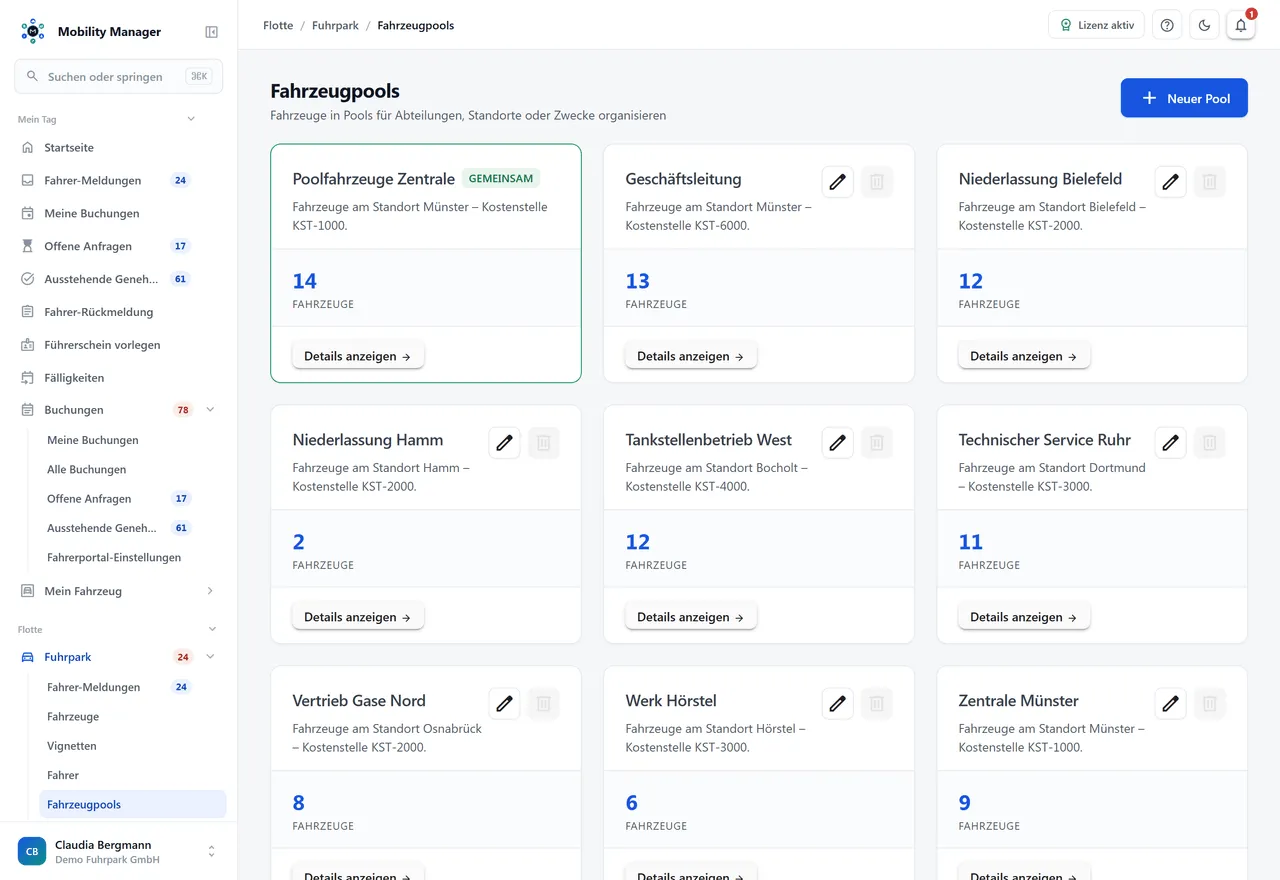Edit the Niederlassung Bielefeld pool
The width and height of the screenshot is (1280, 880).
1171,182
